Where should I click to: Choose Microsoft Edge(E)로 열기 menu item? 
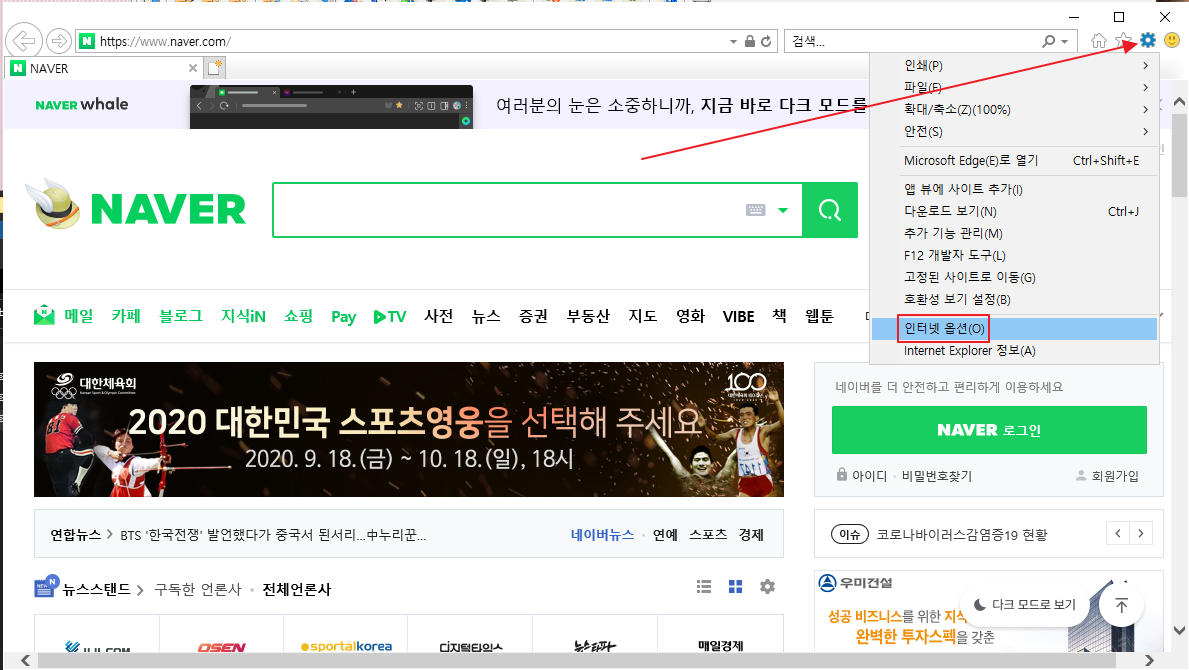point(1015,161)
